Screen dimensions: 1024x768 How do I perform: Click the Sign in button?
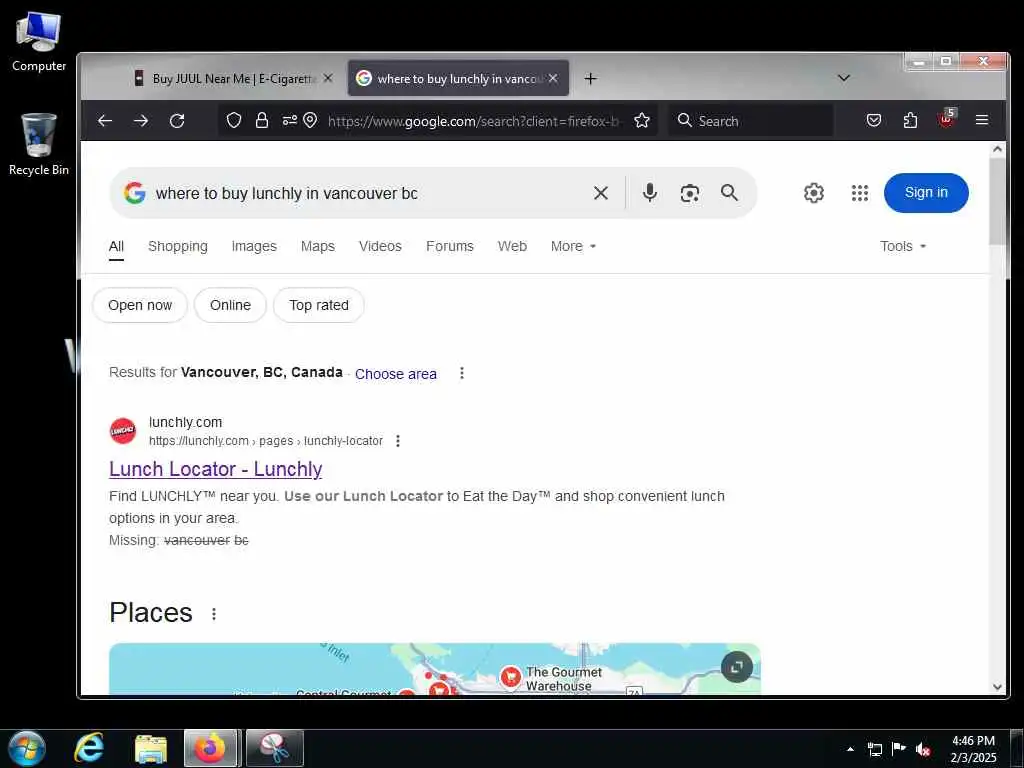point(926,193)
